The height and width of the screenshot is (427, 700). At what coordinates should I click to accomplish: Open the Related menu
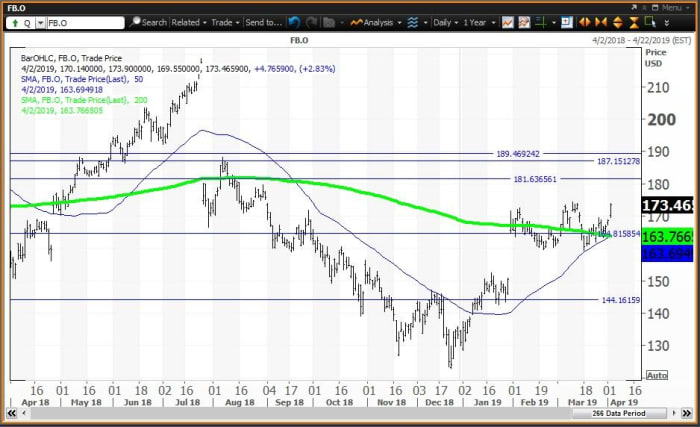188,22
